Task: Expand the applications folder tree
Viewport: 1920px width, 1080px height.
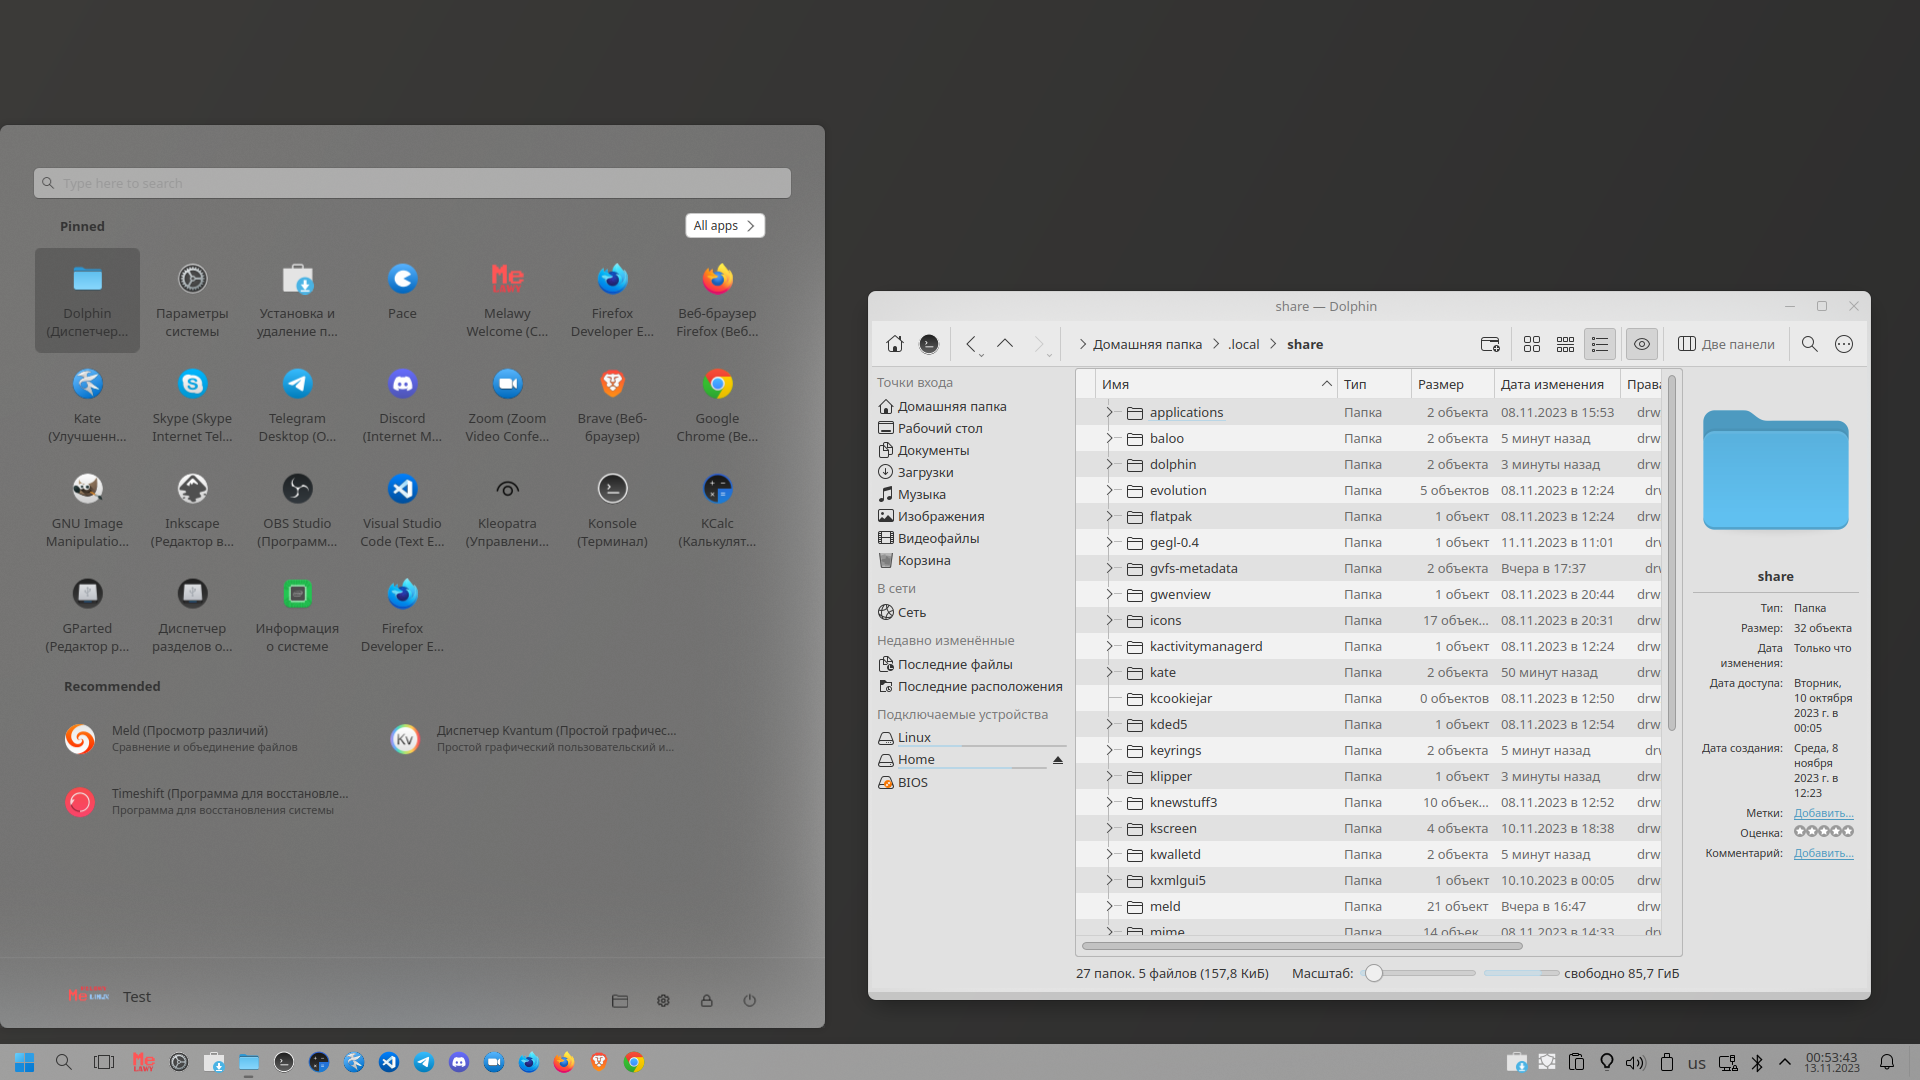Action: pyautogui.click(x=1108, y=412)
